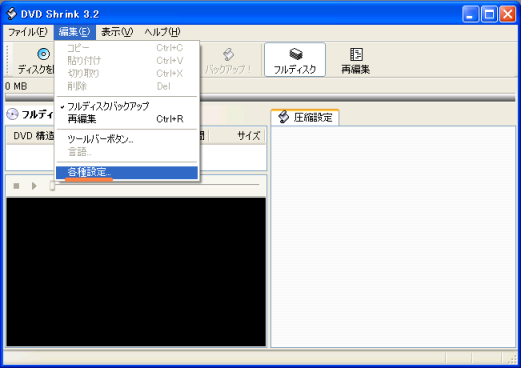Maximize the DVD Shrink window
521x368 pixels.
(489, 14)
